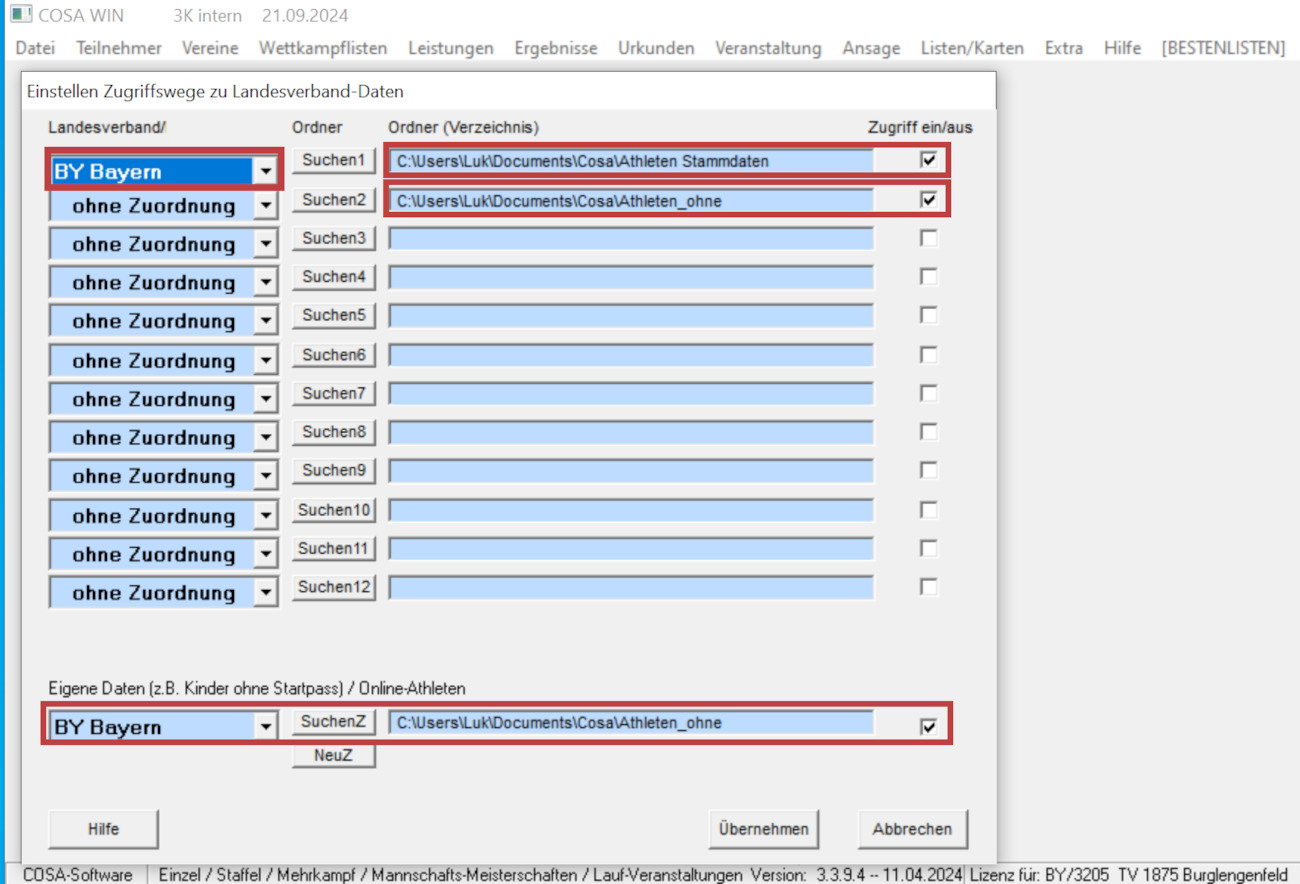
Task: Toggle the access checkbox in Suchen2 row
Action: point(929,200)
